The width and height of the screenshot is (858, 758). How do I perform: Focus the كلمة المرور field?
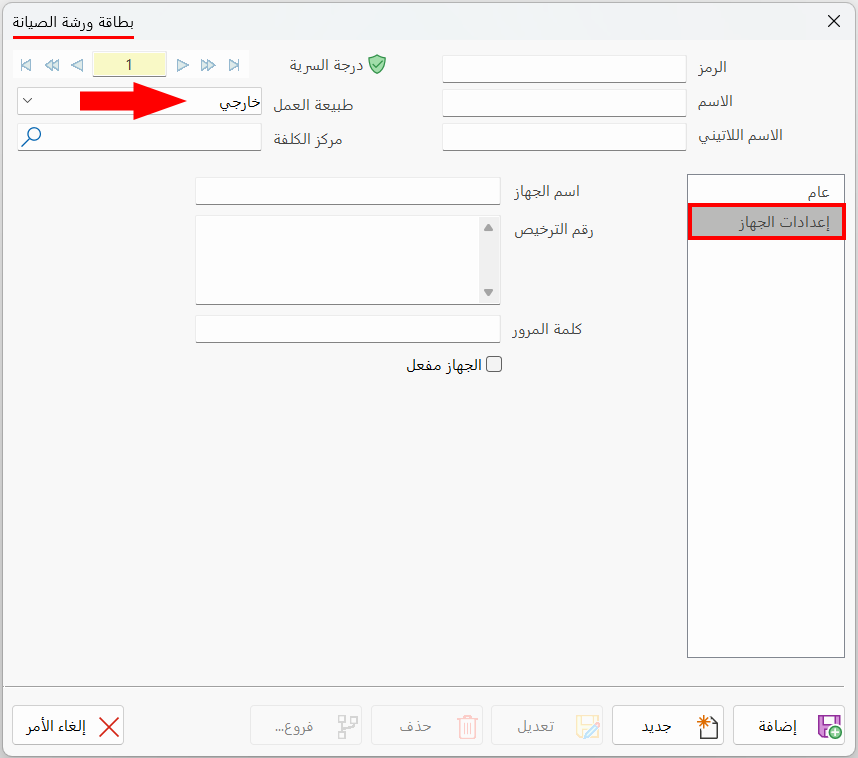(348, 329)
